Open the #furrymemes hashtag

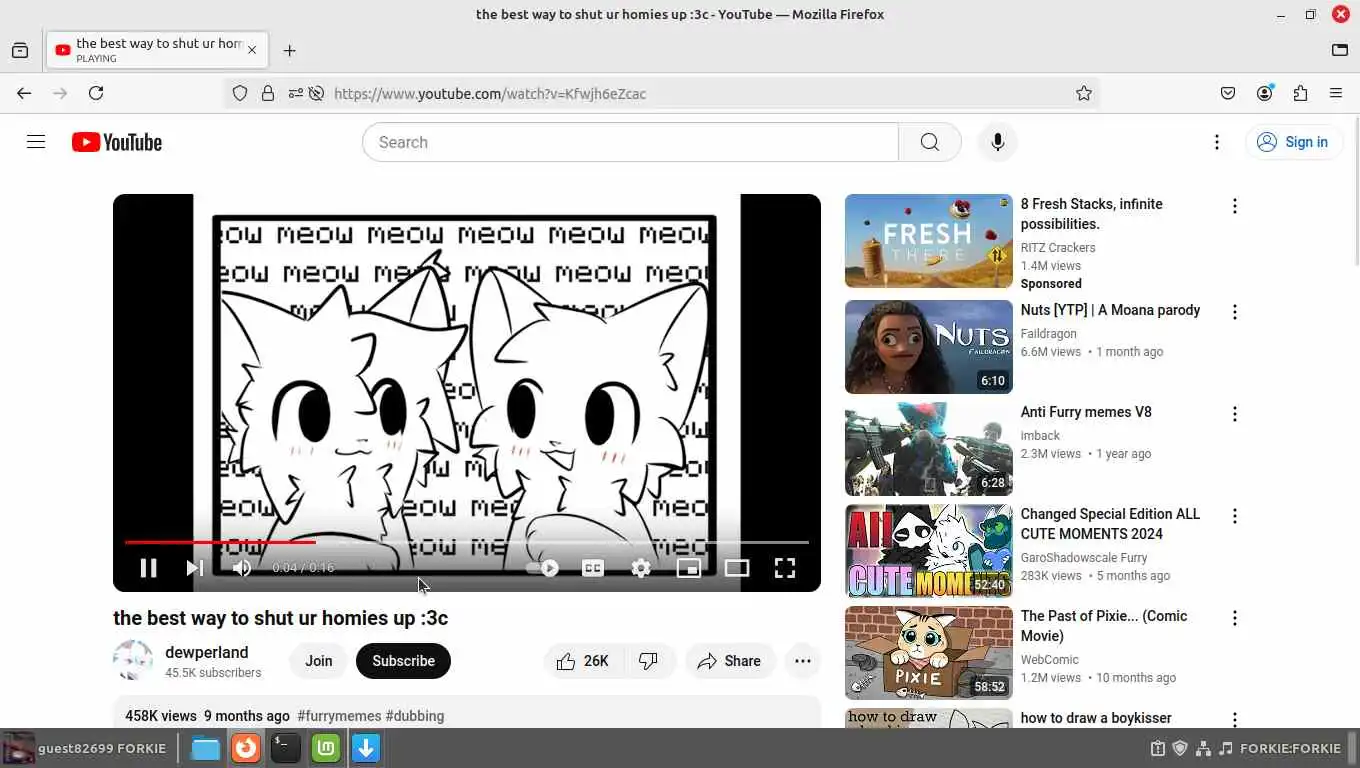point(339,716)
